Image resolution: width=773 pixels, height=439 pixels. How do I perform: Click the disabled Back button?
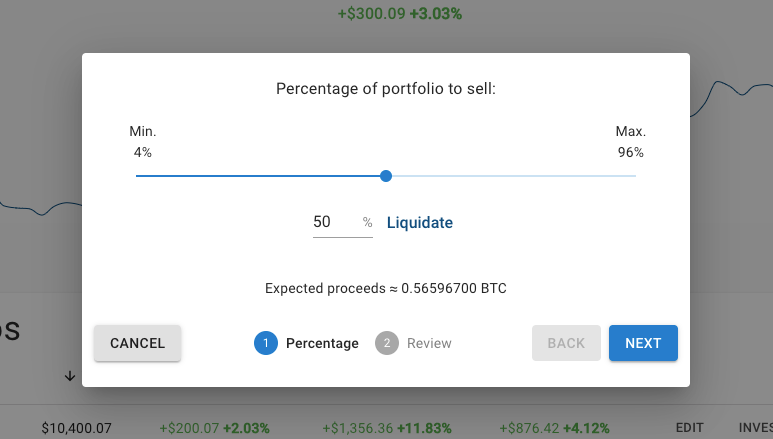(566, 343)
